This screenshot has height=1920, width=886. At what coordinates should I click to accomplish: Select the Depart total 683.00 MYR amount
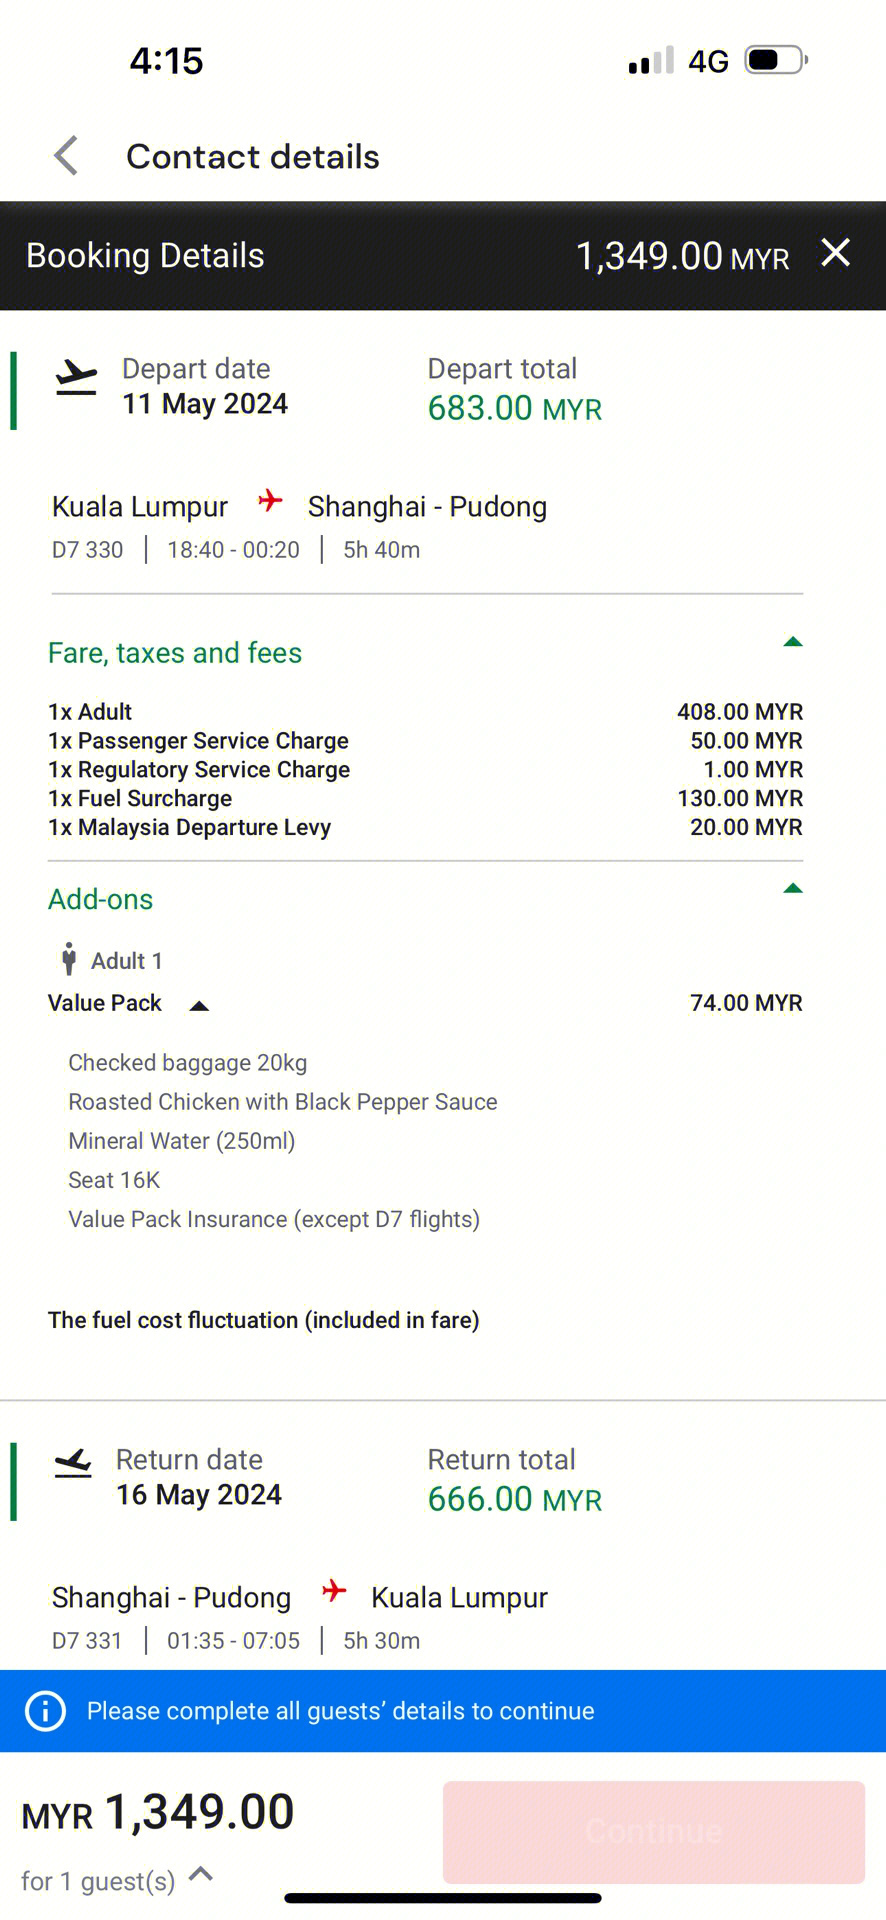click(515, 408)
